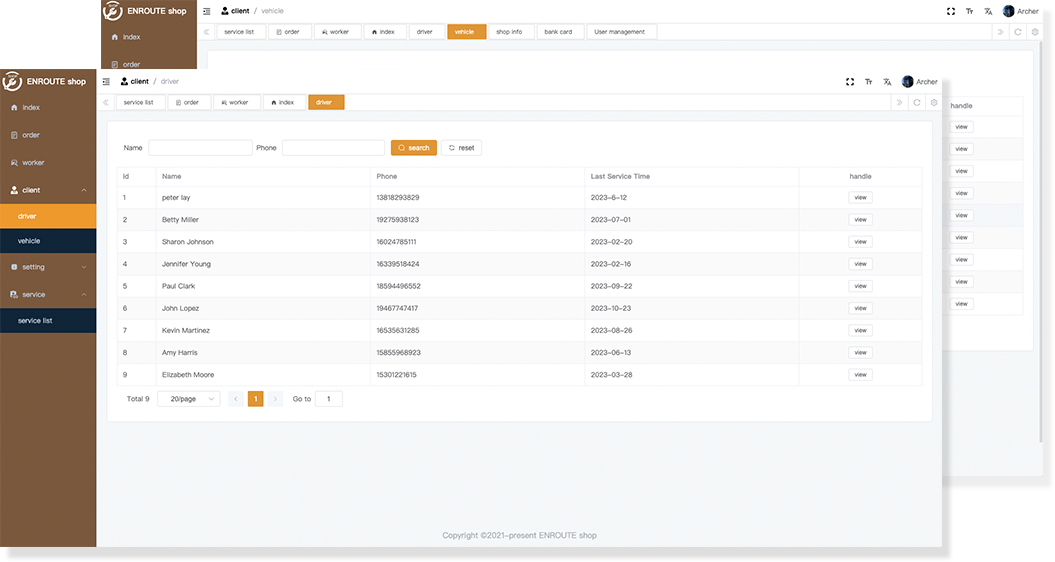Toggle sidebar collapse icon beside client / driver breadcrumb
The image size is (1055, 562).
pyautogui.click(x=106, y=81)
